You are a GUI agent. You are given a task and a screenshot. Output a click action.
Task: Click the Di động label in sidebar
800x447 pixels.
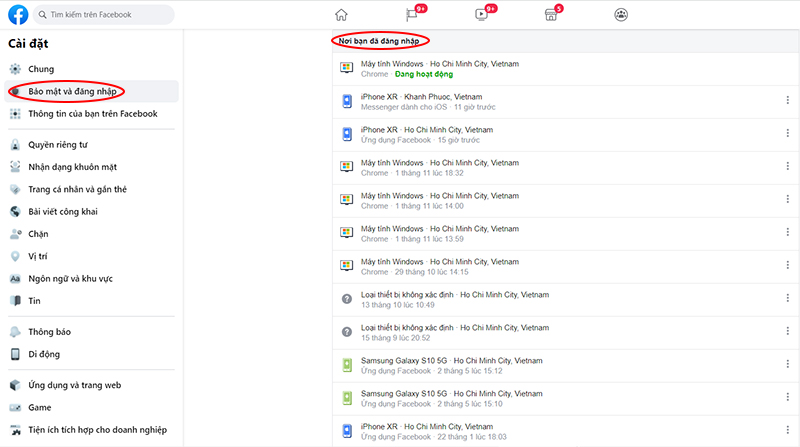click(x=44, y=354)
